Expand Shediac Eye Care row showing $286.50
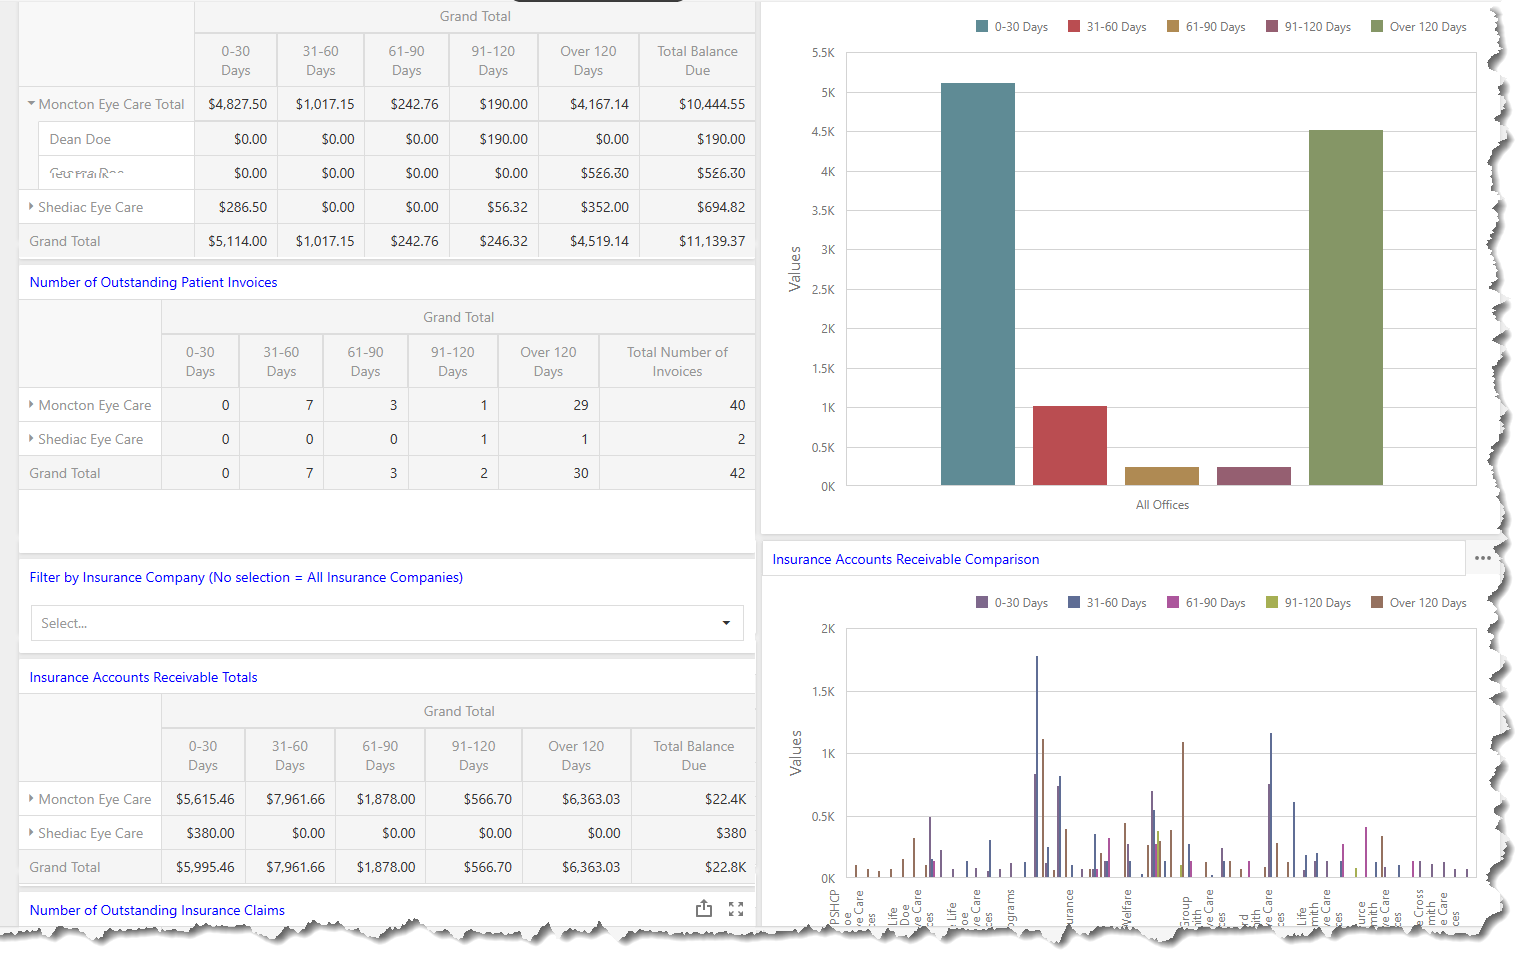Image resolution: width=1532 pixels, height=963 pixels. coord(31,207)
